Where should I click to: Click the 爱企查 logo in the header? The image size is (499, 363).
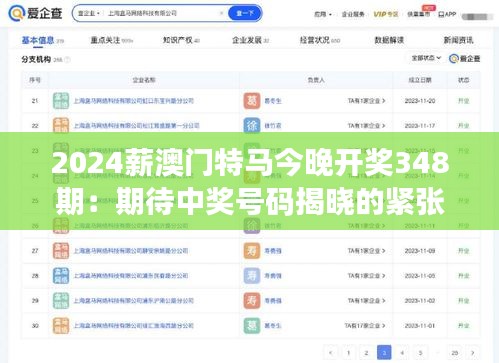tap(35, 13)
